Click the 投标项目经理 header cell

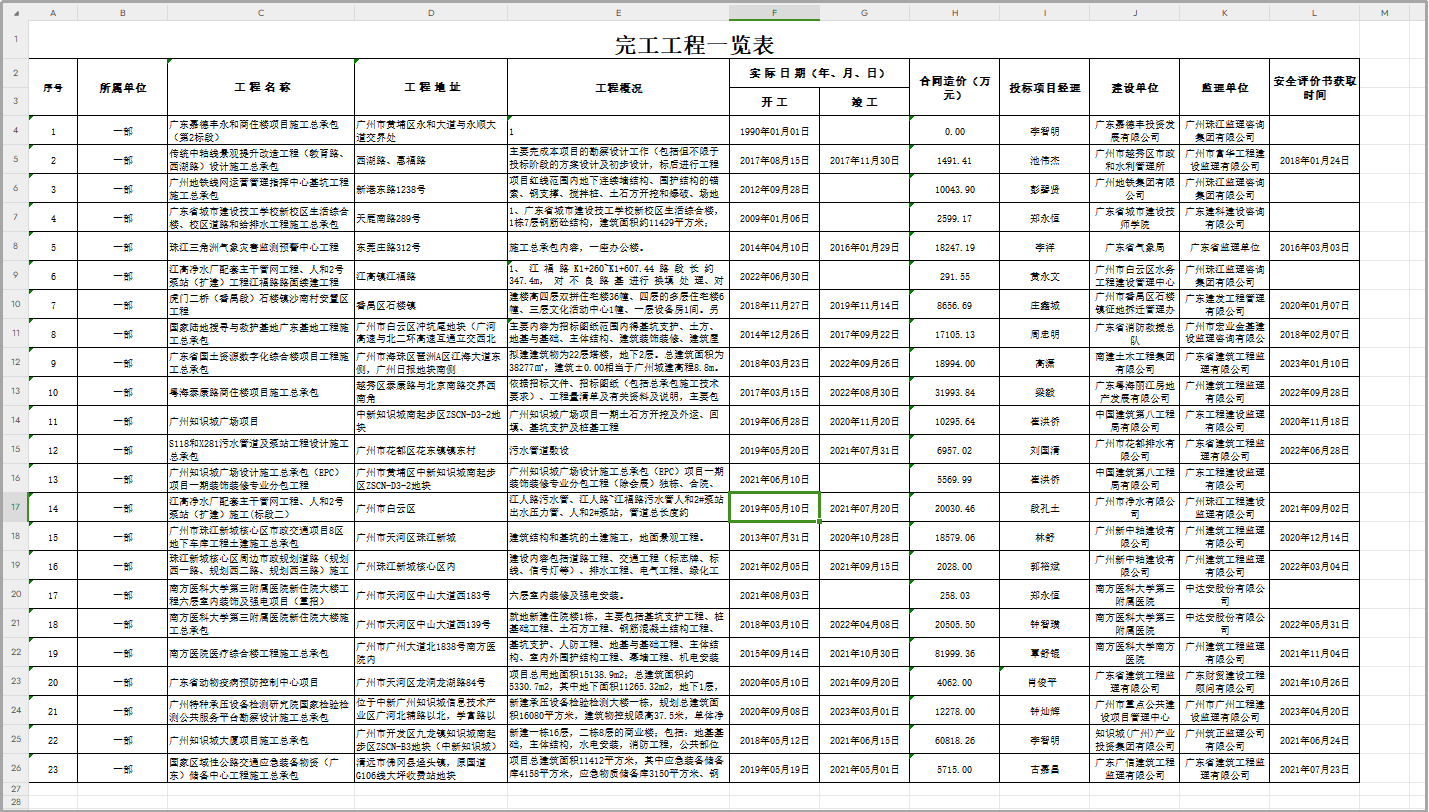(x=1044, y=87)
